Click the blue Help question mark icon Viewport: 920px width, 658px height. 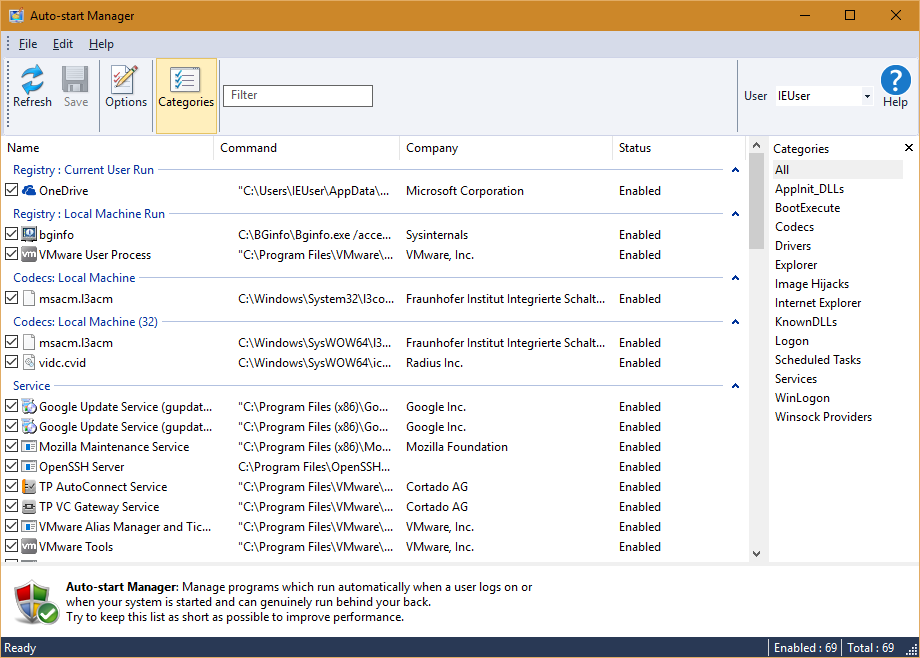895,81
